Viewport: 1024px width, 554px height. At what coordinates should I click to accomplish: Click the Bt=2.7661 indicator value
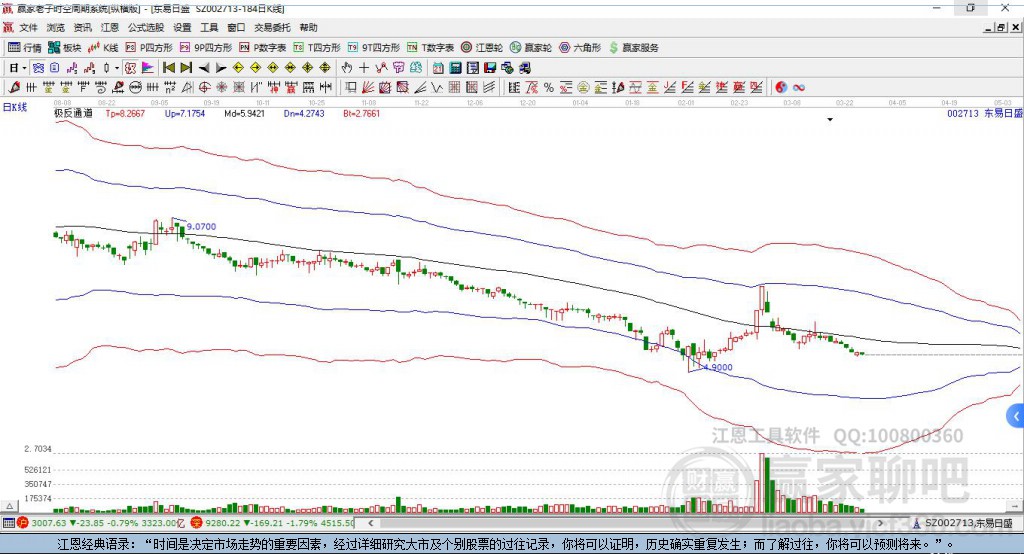point(361,114)
